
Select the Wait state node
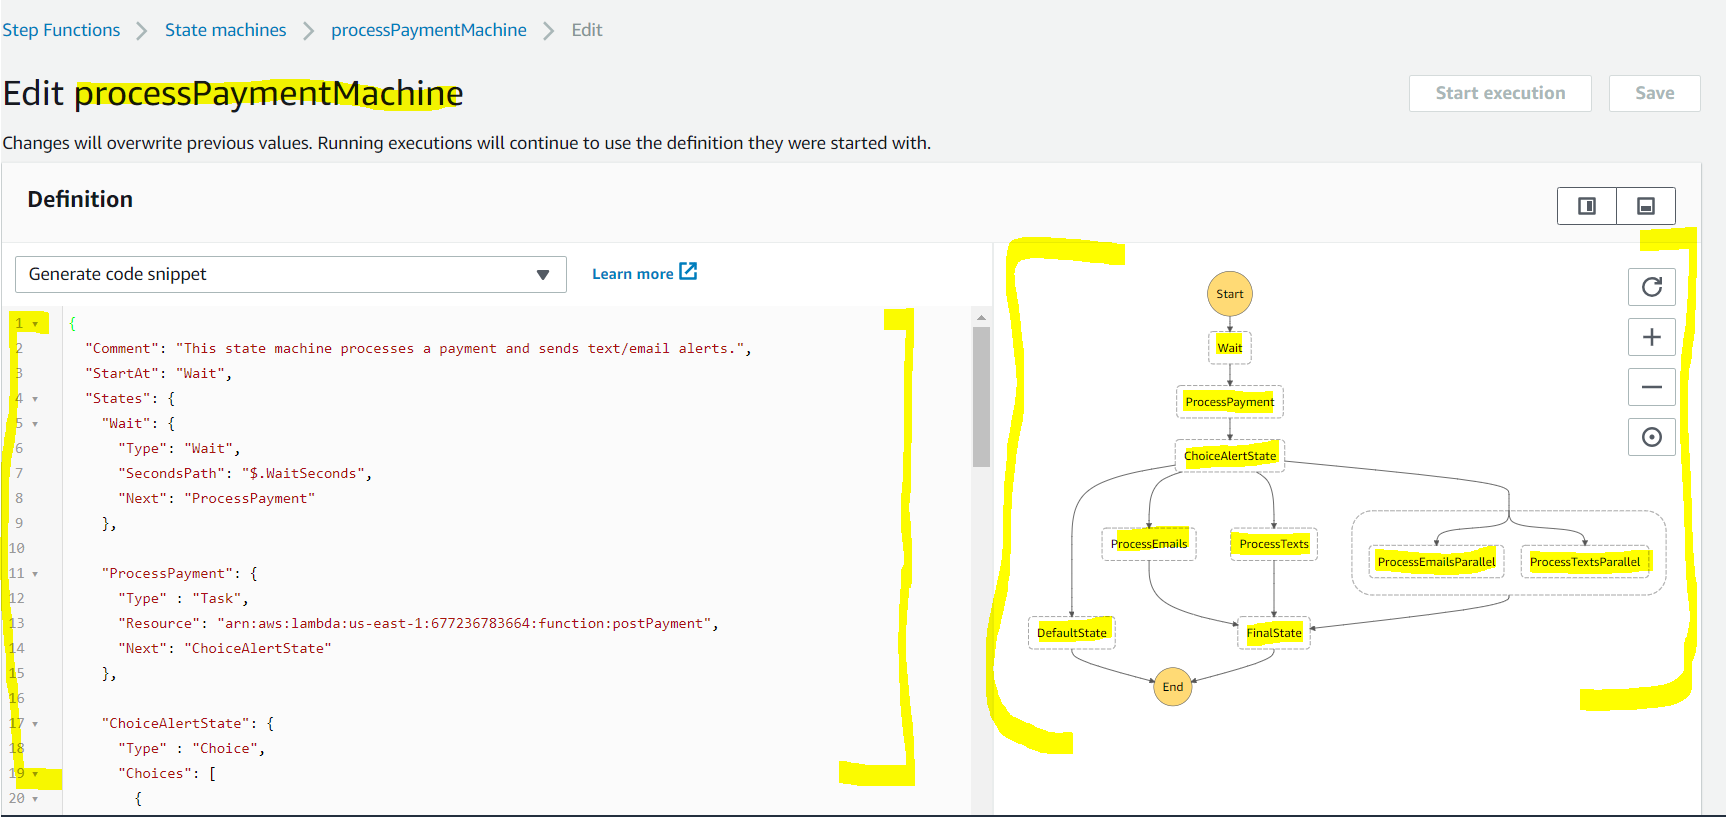(x=1230, y=348)
